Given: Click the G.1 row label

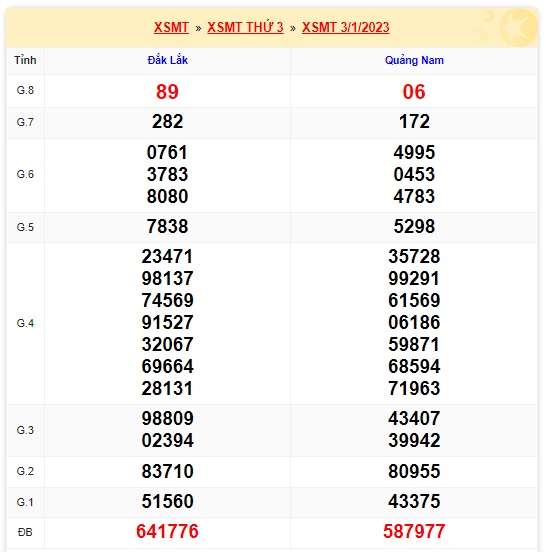Looking at the screenshot, I should [x=25, y=502].
